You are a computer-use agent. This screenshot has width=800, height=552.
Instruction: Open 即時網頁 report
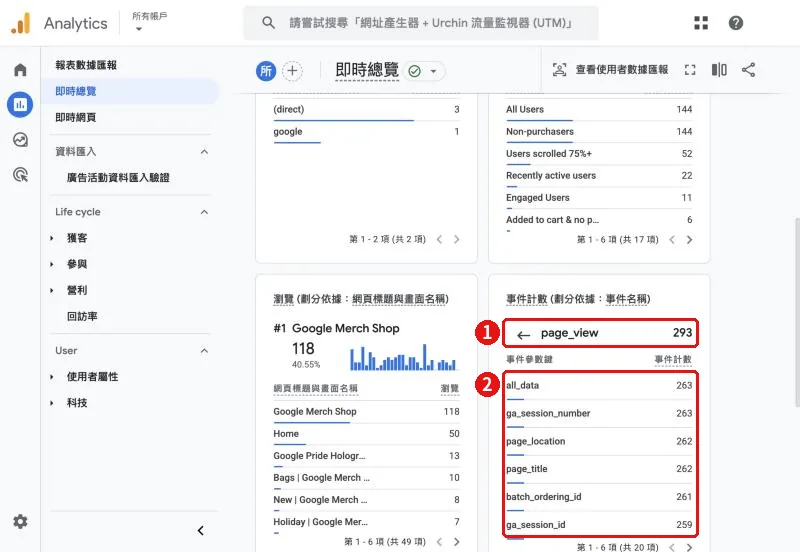pyautogui.click(x=76, y=117)
